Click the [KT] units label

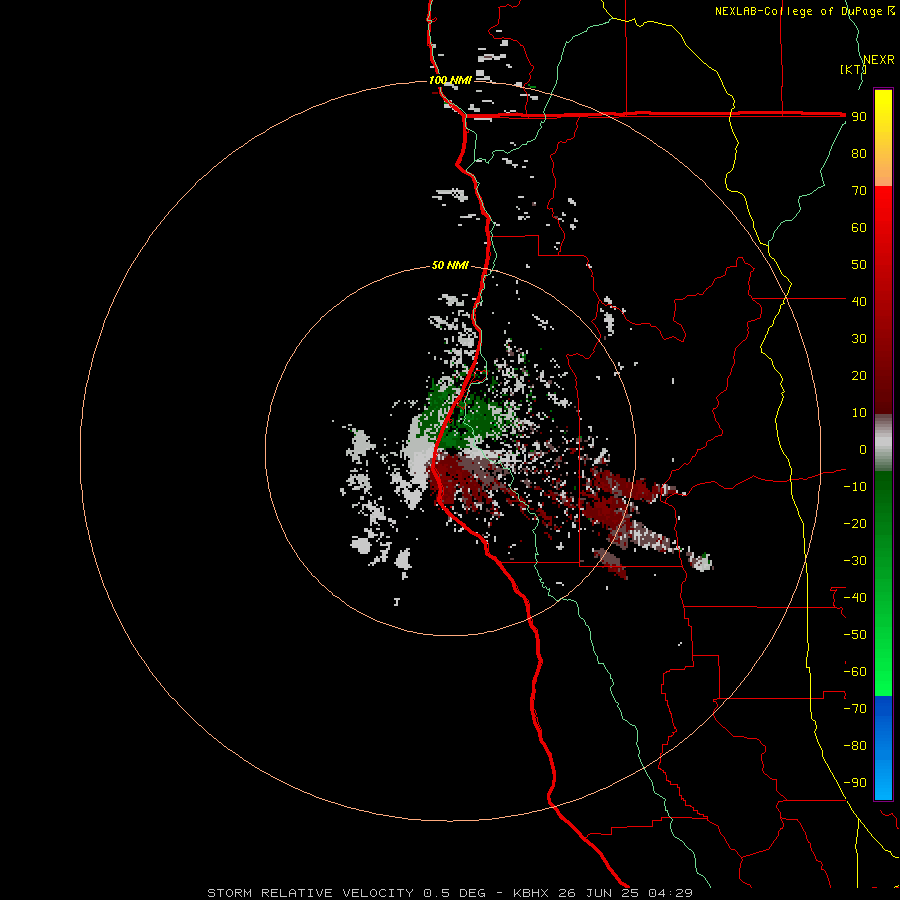[853, 69]
